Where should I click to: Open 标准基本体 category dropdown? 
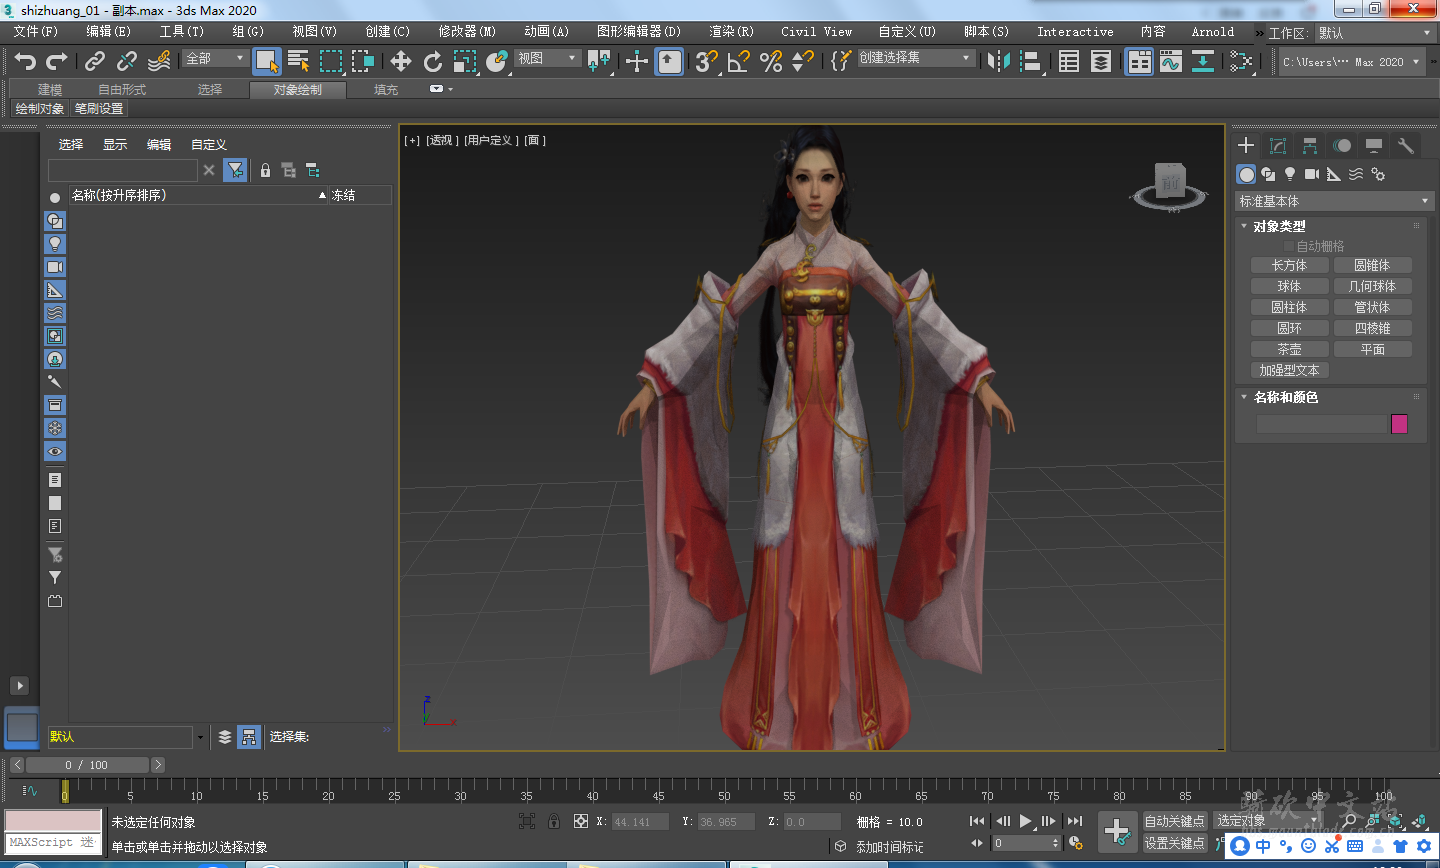point(1334,201)
